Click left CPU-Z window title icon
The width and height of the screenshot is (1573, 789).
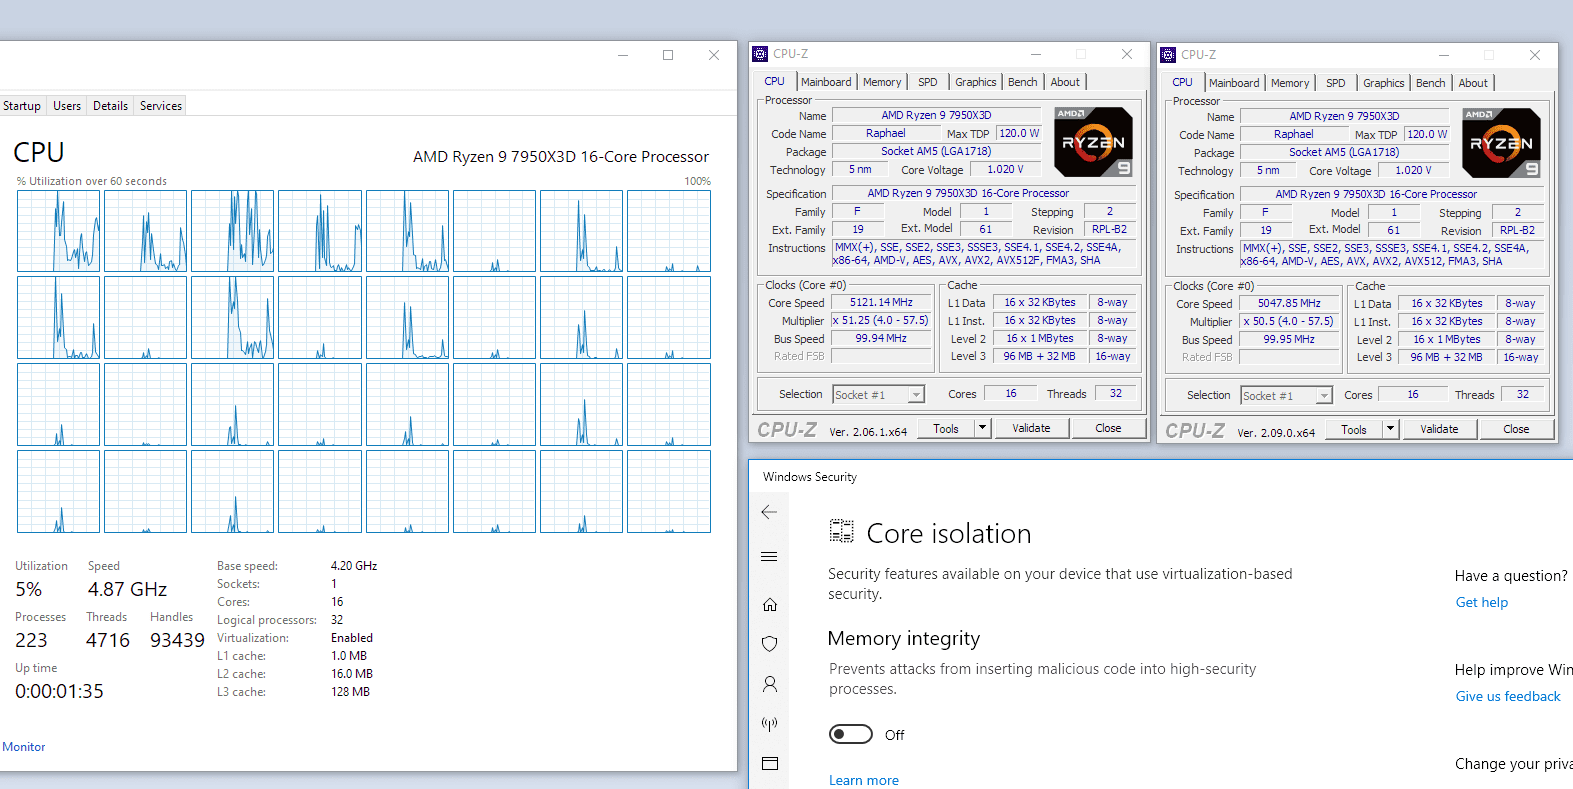761,54
